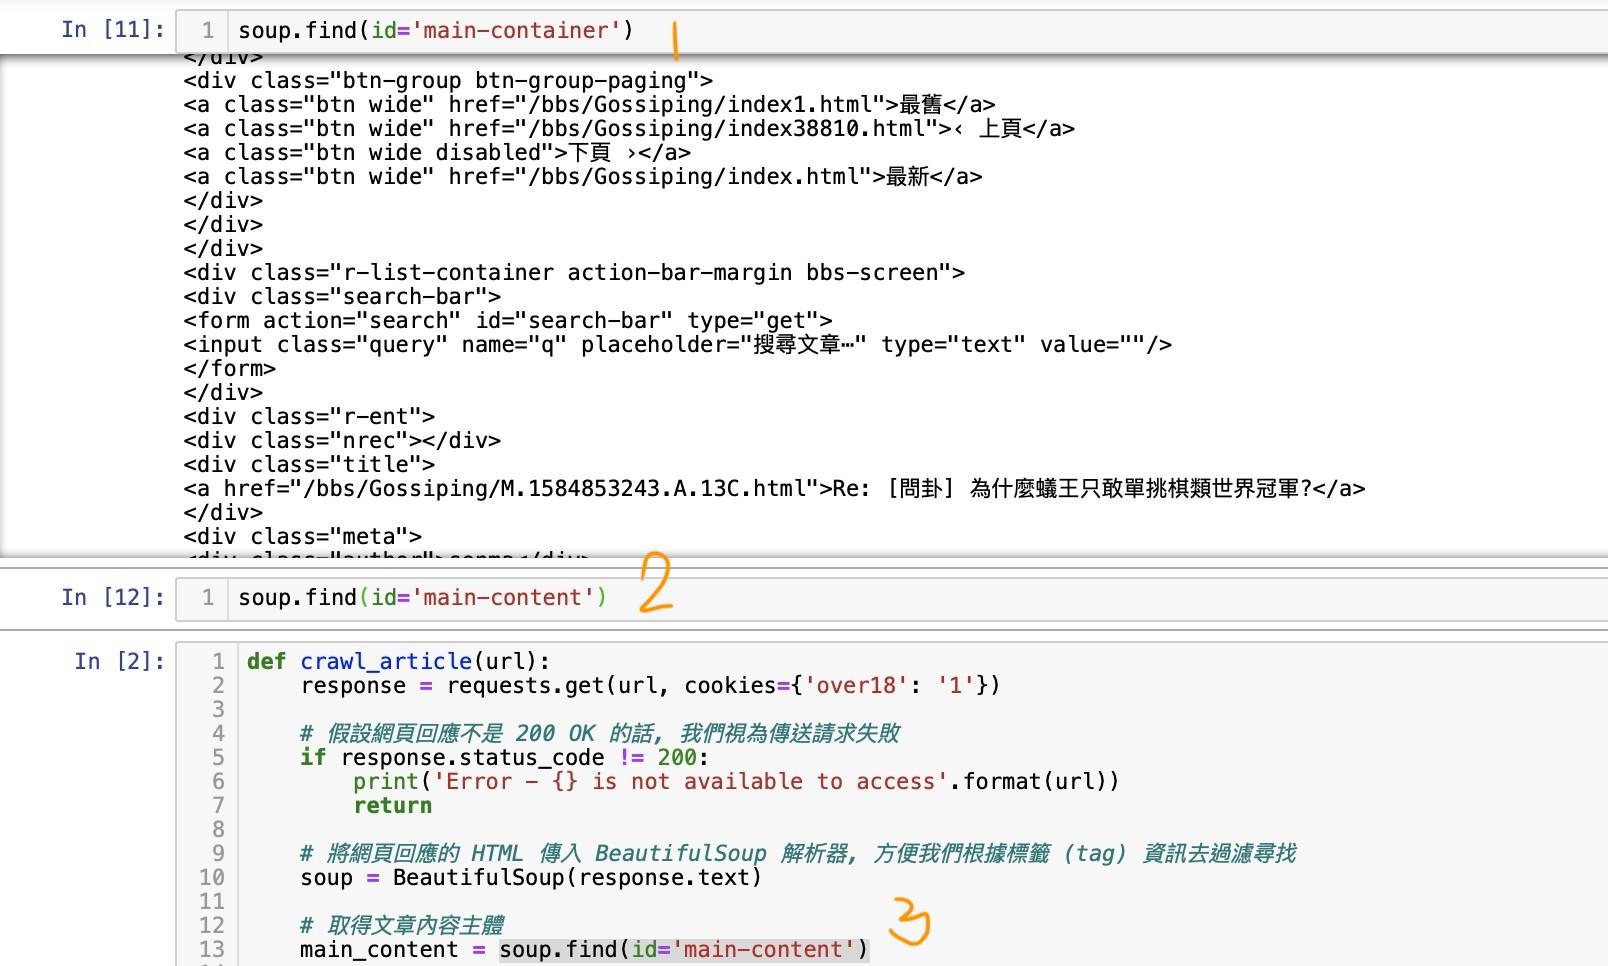Click output line input class="query" 搜尋文章
The width and height of the screenshot is (1608, 966).
[678, 344]
